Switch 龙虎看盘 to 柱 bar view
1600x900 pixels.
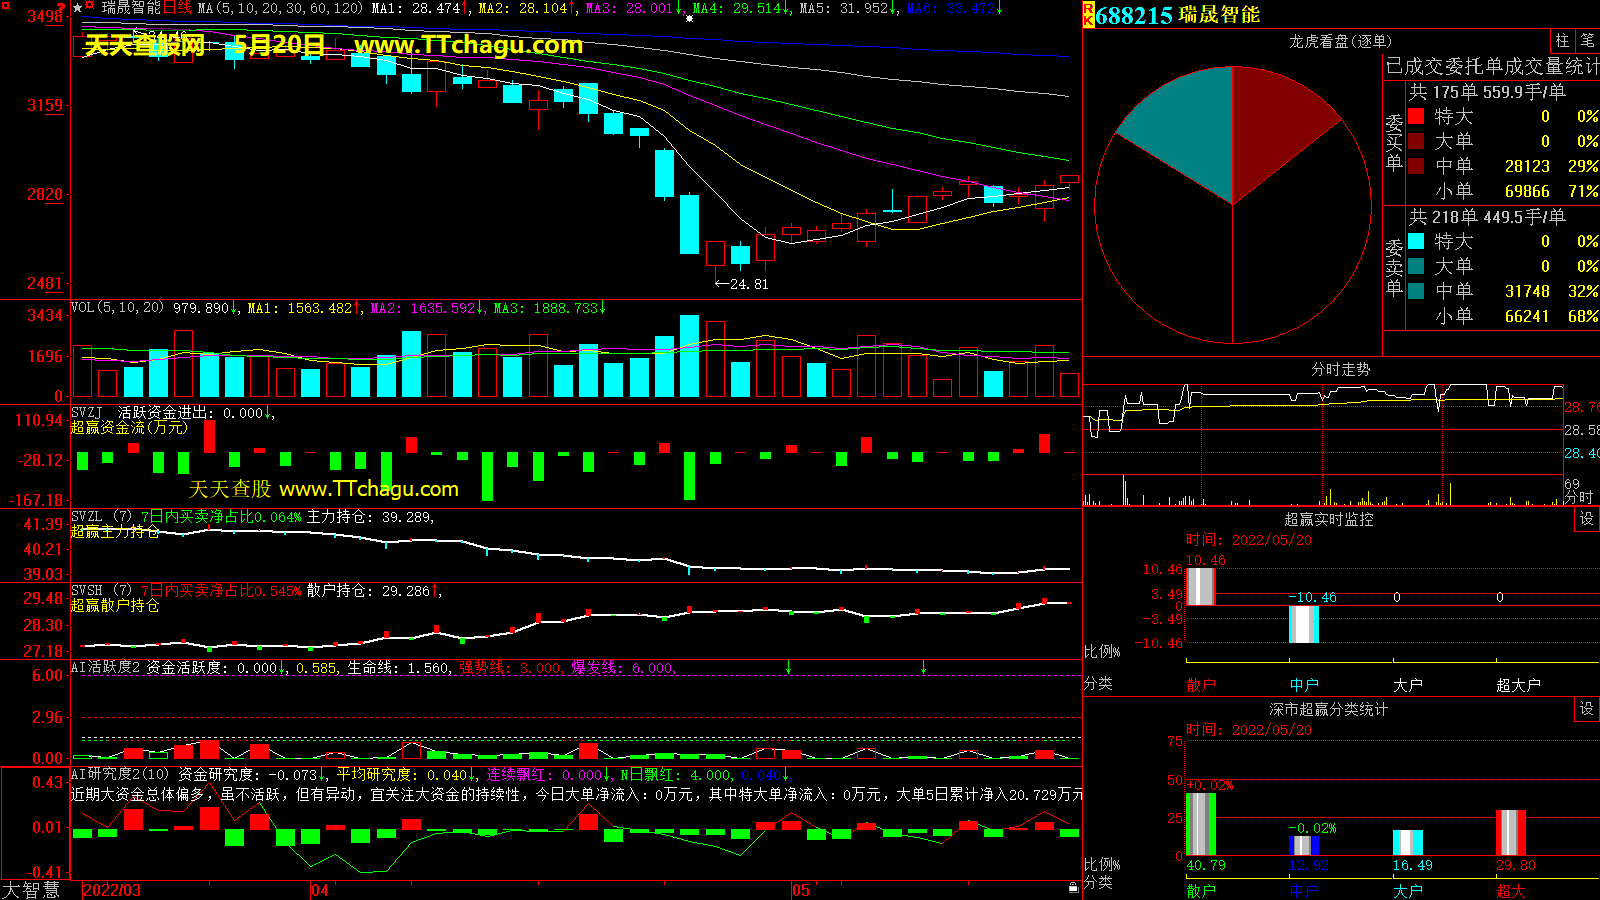tap(1562, 40)
